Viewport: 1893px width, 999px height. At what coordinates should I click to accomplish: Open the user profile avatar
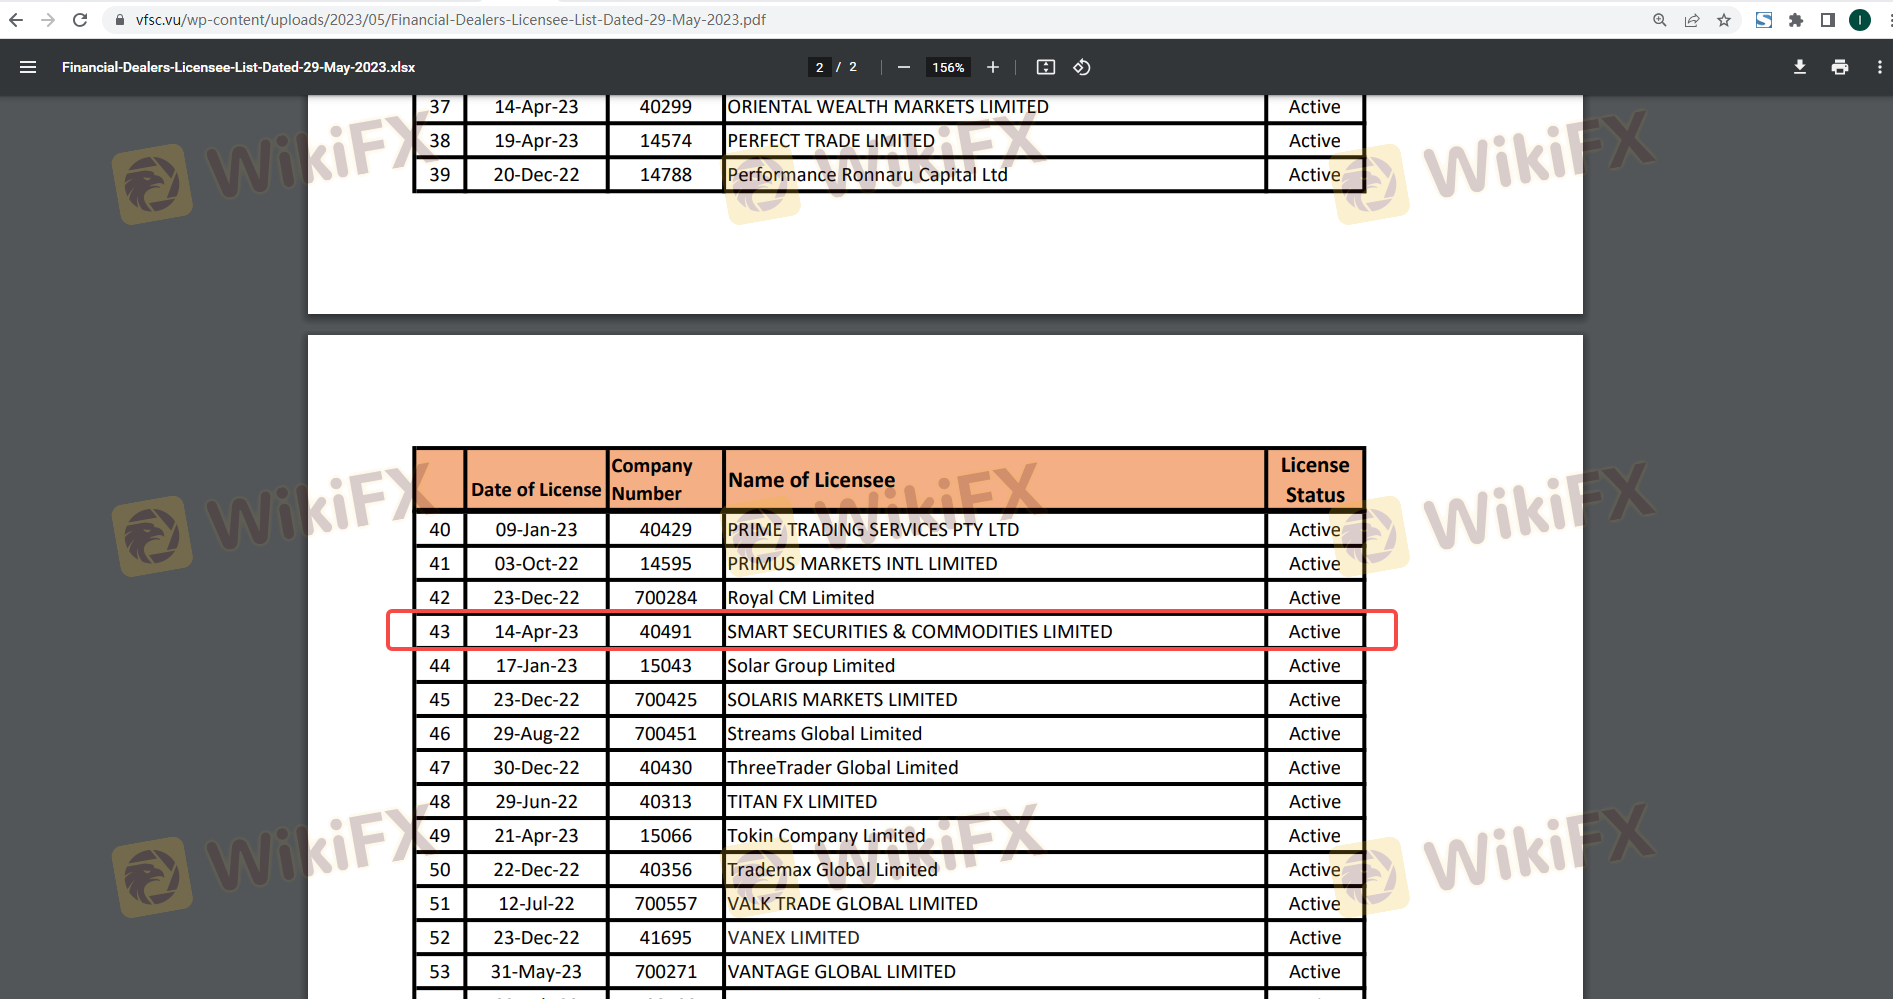[1860, 20]
